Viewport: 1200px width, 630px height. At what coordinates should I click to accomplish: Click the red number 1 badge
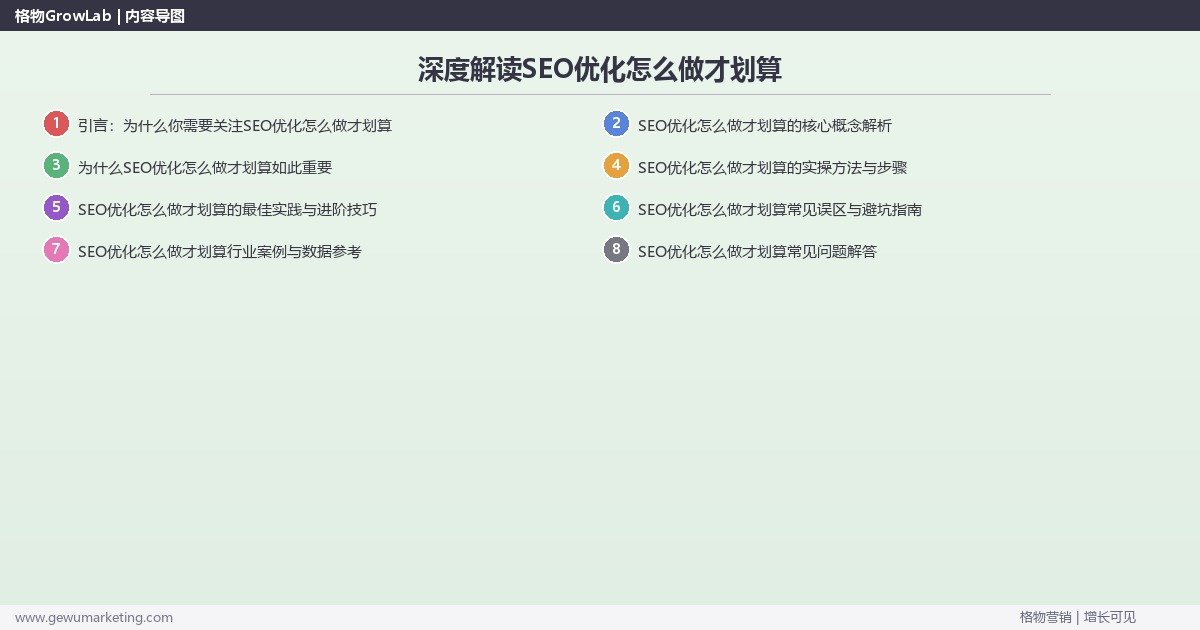pos(56,124)
